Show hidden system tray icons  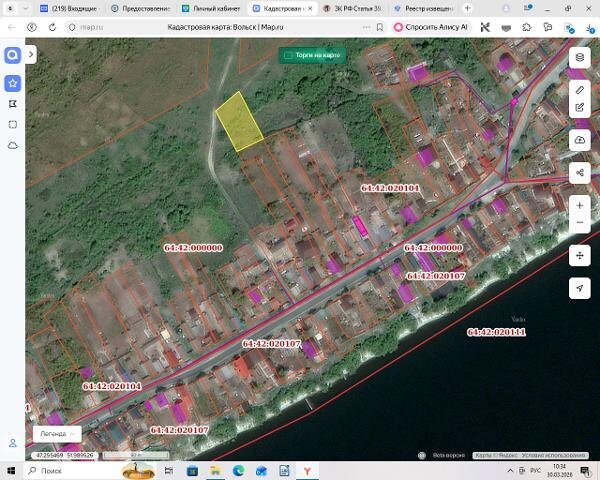pyautogui.click(x=510, y=470)
